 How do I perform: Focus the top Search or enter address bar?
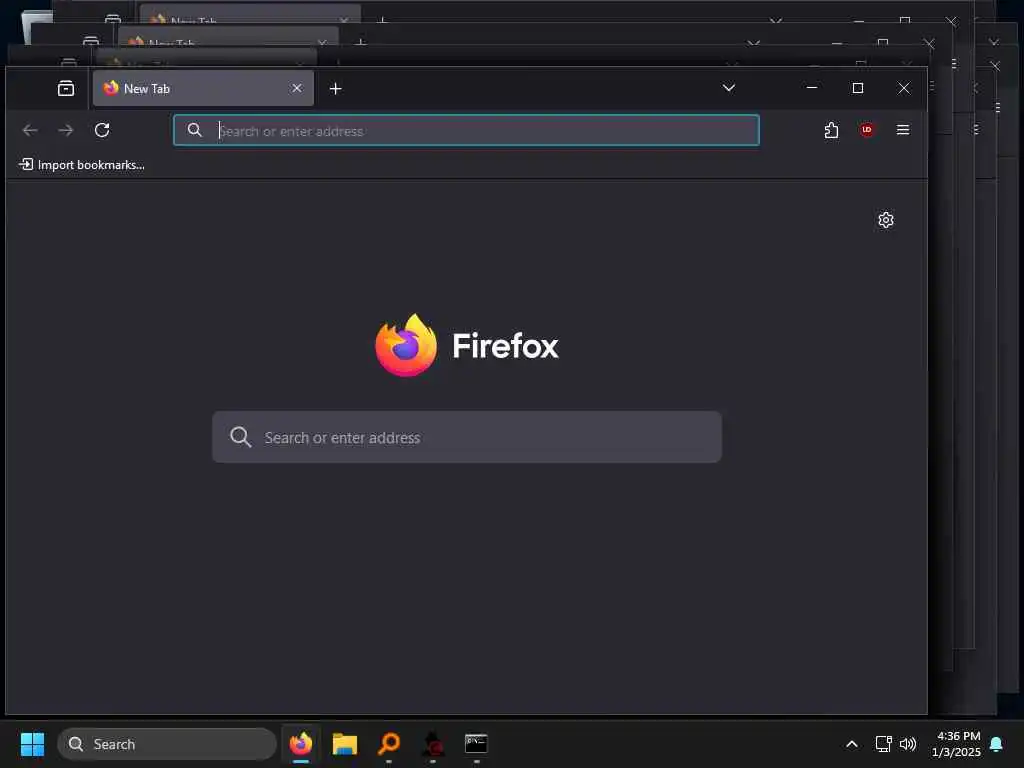(x=466, y=130)
